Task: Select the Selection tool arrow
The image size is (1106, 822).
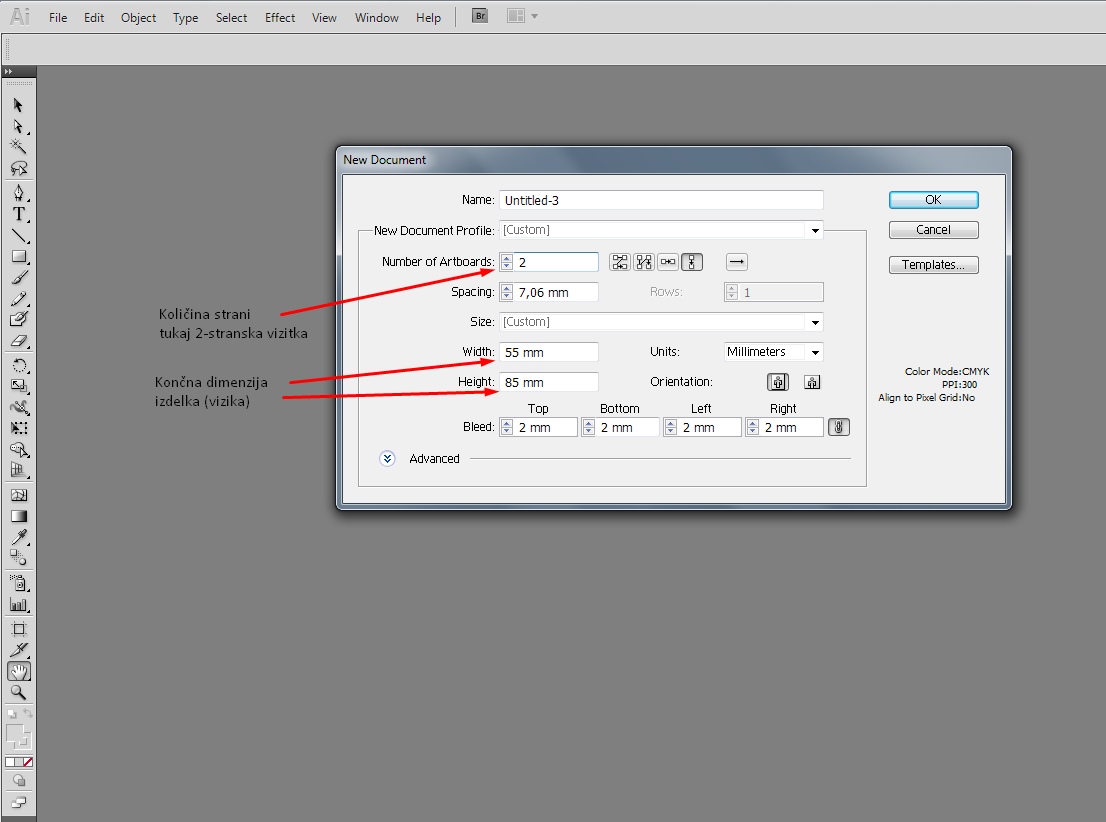Action: coord(18,105)
